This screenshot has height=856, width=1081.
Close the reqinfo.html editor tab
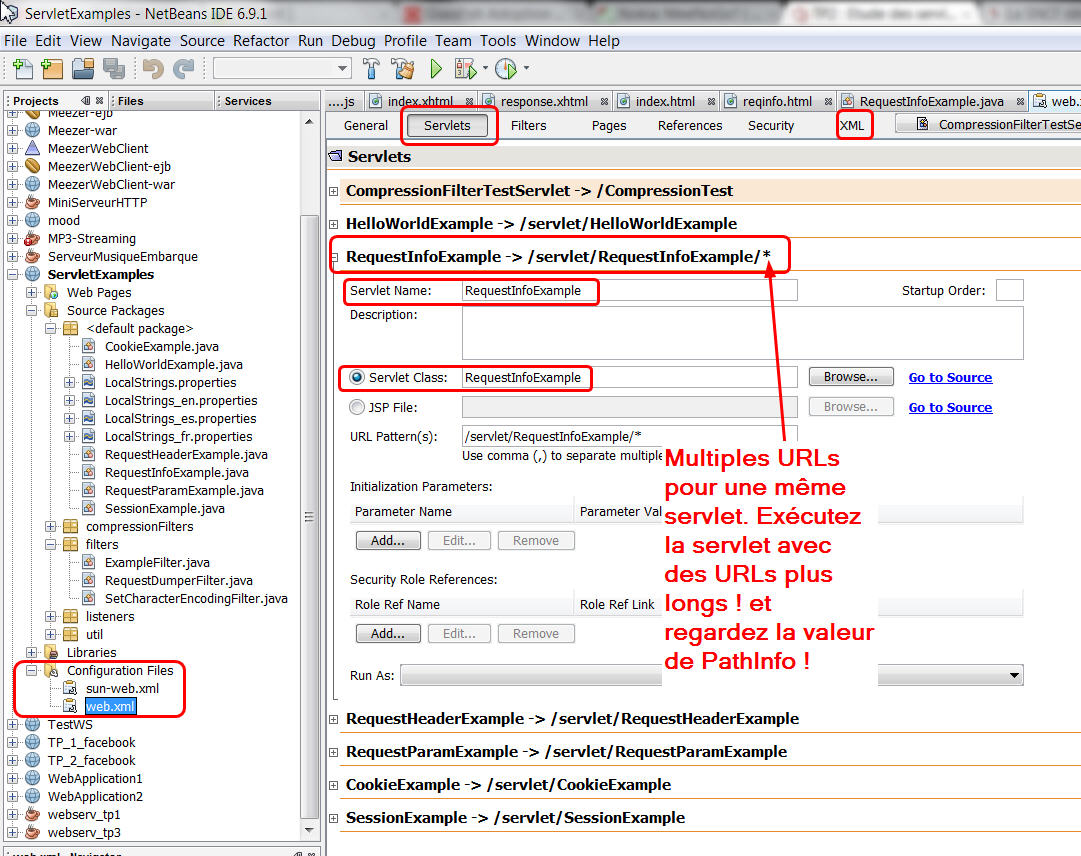(x=828, y=101)
